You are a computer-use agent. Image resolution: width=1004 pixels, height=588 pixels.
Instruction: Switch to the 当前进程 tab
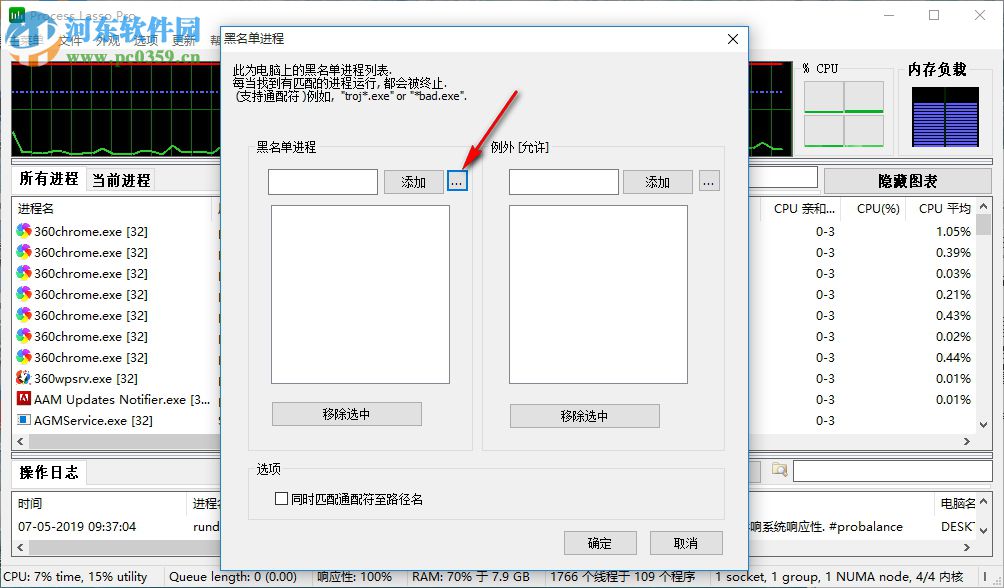(x=120, y=179)
